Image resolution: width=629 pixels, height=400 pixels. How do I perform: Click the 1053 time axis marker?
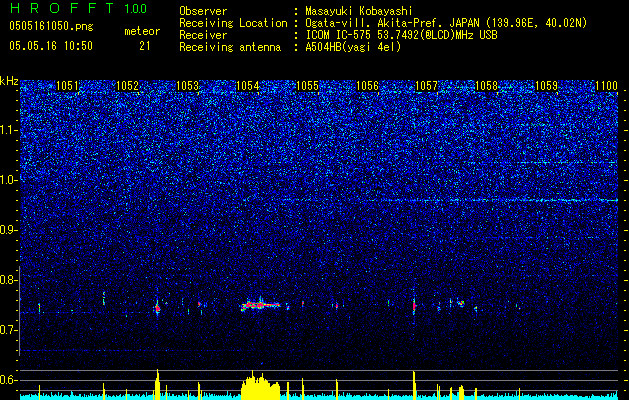pos(187,86)
